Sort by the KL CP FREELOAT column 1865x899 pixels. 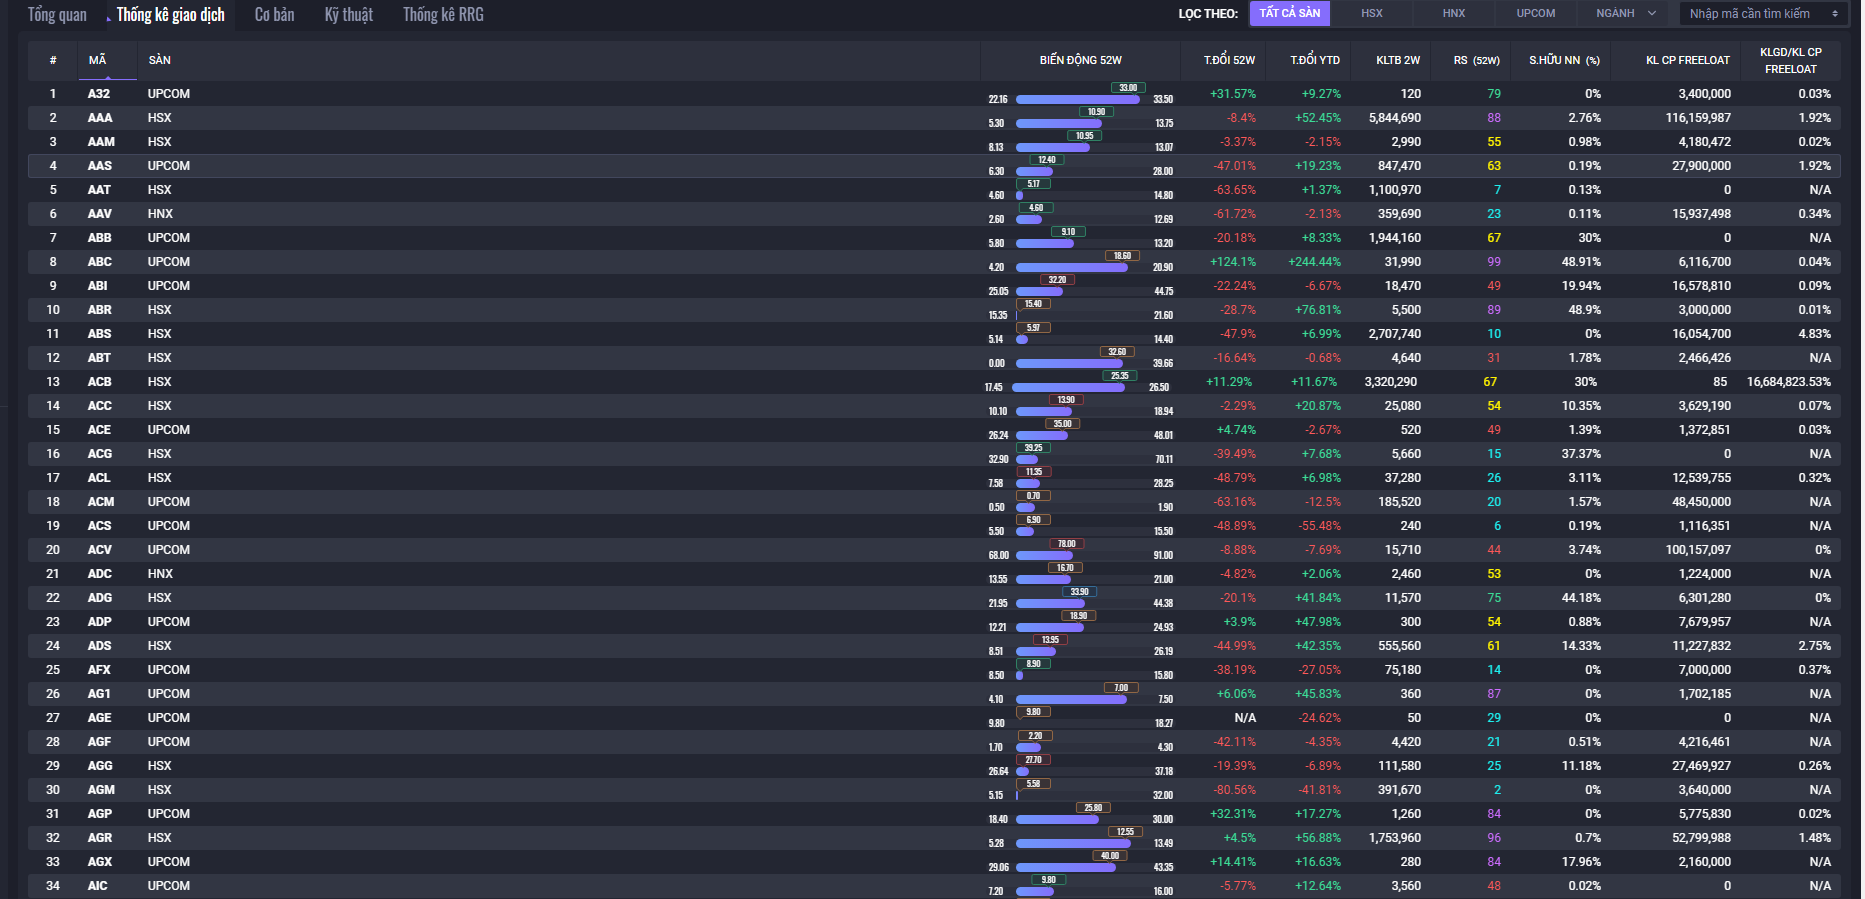(1687, 60)
